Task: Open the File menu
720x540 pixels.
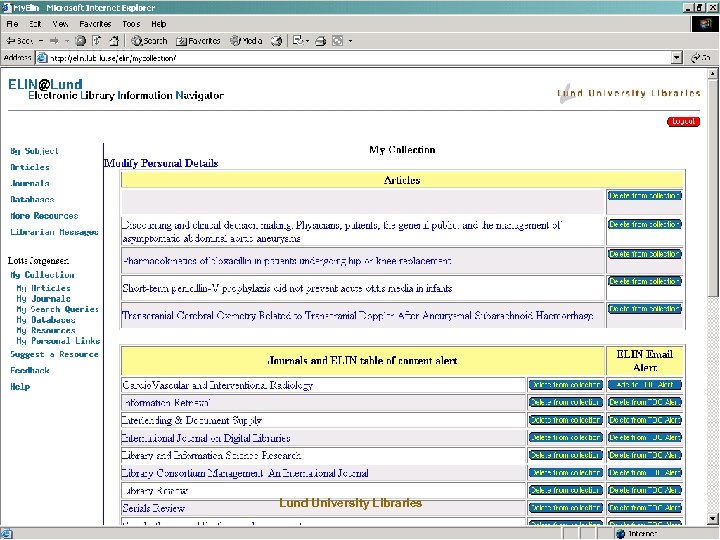Action: click(12, 24)
